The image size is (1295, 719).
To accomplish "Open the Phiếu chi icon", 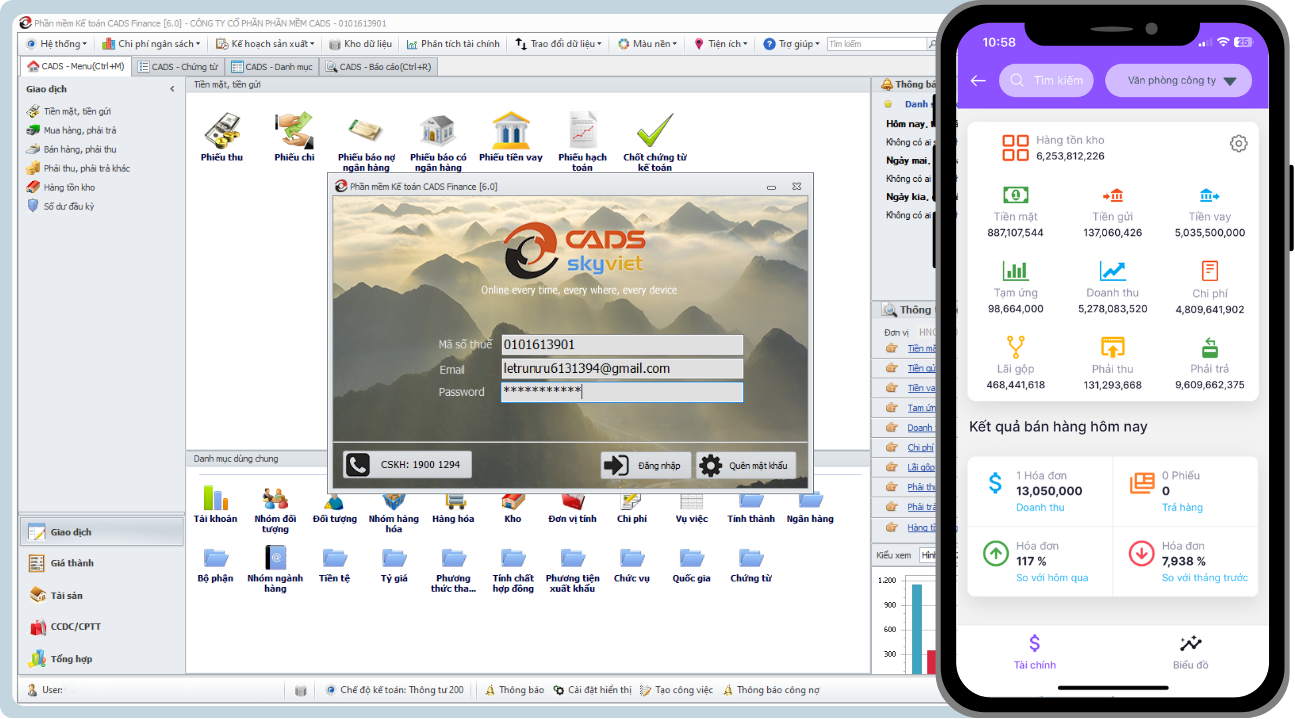I will (x=294, y=132).
